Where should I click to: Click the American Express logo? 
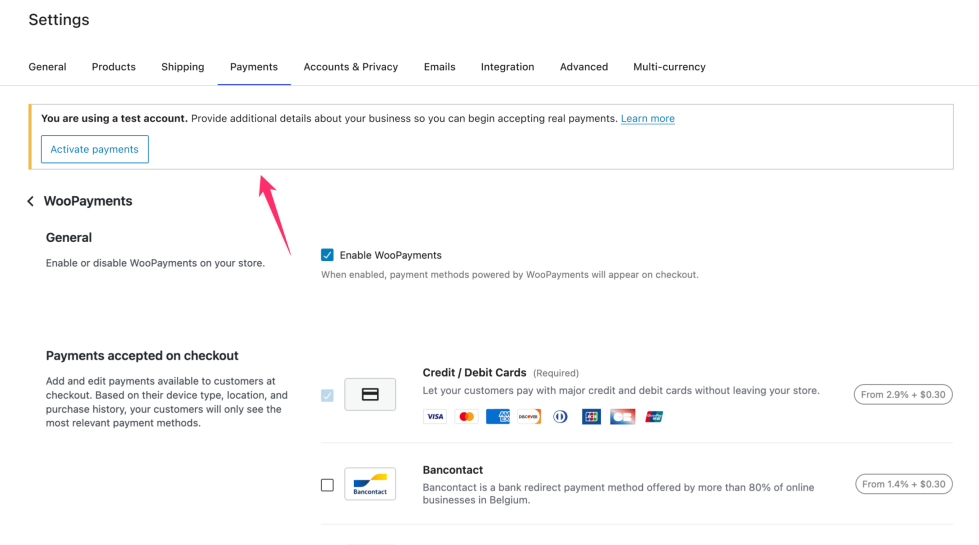(x=498, y=417)
